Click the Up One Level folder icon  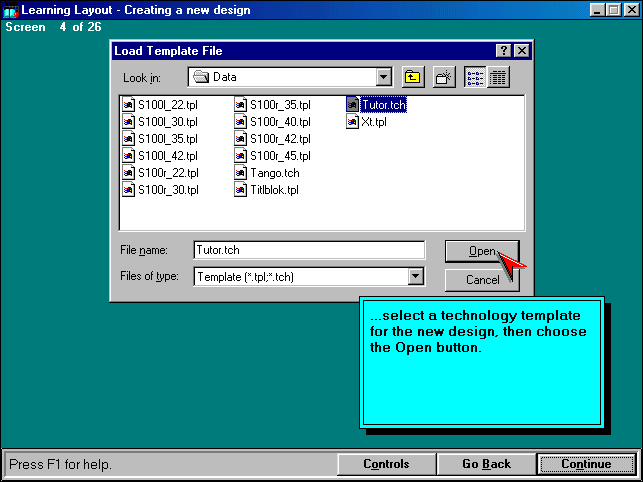413,77
